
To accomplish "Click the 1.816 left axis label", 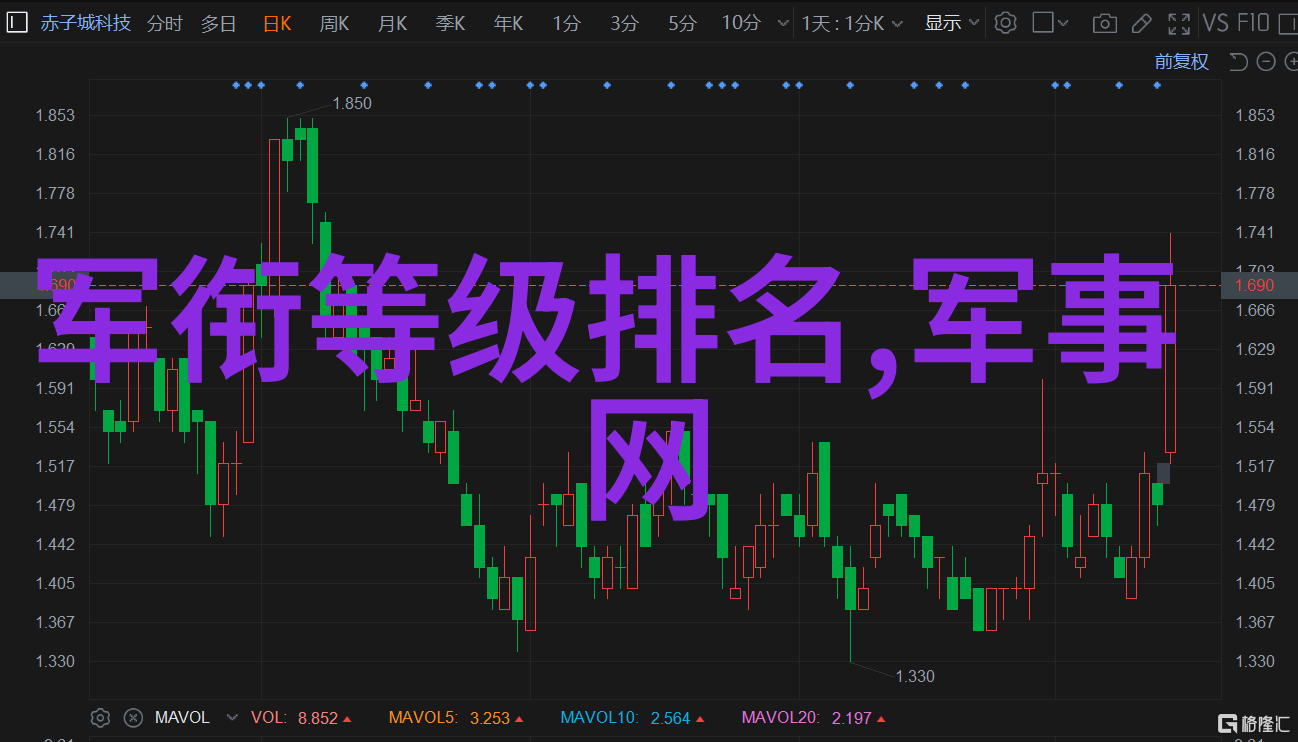I will coord(55,154).
